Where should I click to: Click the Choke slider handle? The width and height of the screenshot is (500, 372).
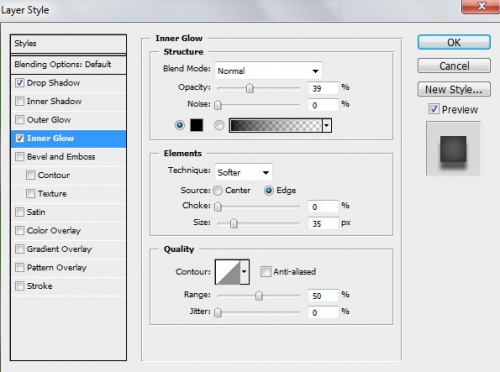point(218,207)
